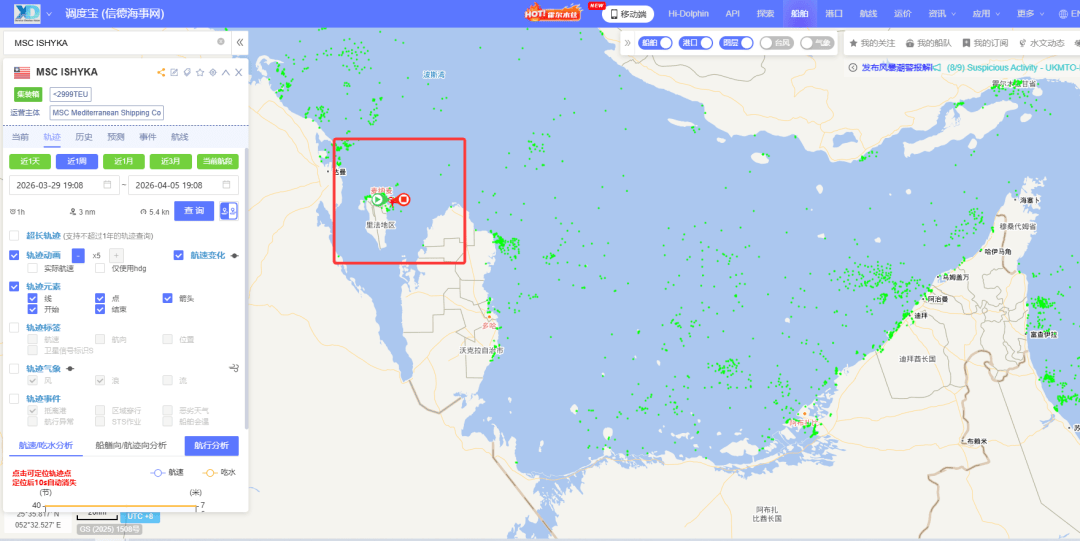Clear the MSC ISHYKA search text

tap(221, 42)
